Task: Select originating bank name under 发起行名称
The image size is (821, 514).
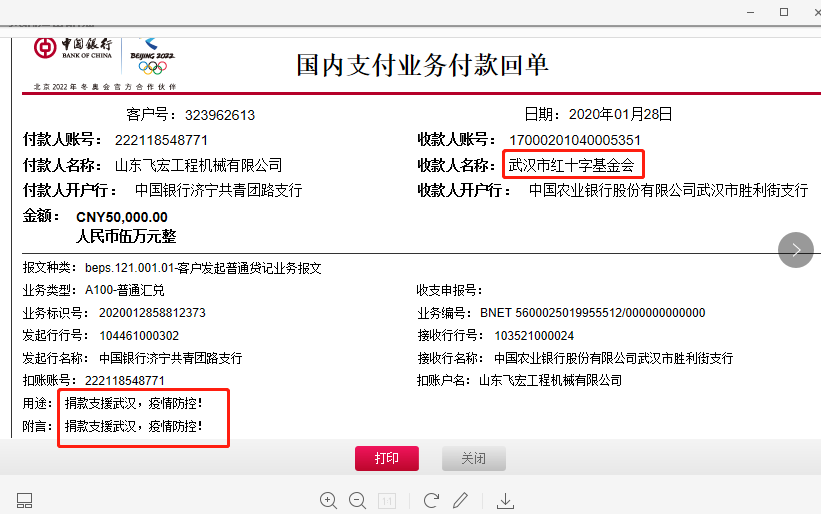Action: click(x=171, y=358)
